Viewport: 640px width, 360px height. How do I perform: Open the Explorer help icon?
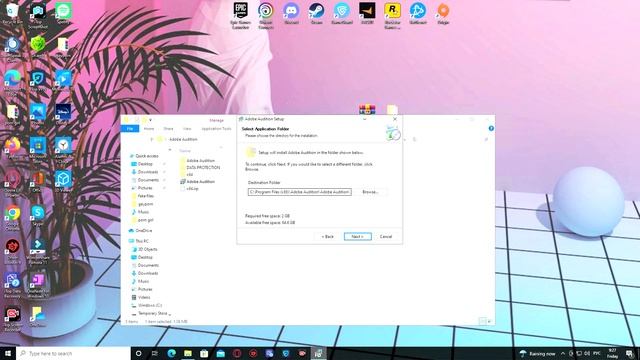click(491, 128)
